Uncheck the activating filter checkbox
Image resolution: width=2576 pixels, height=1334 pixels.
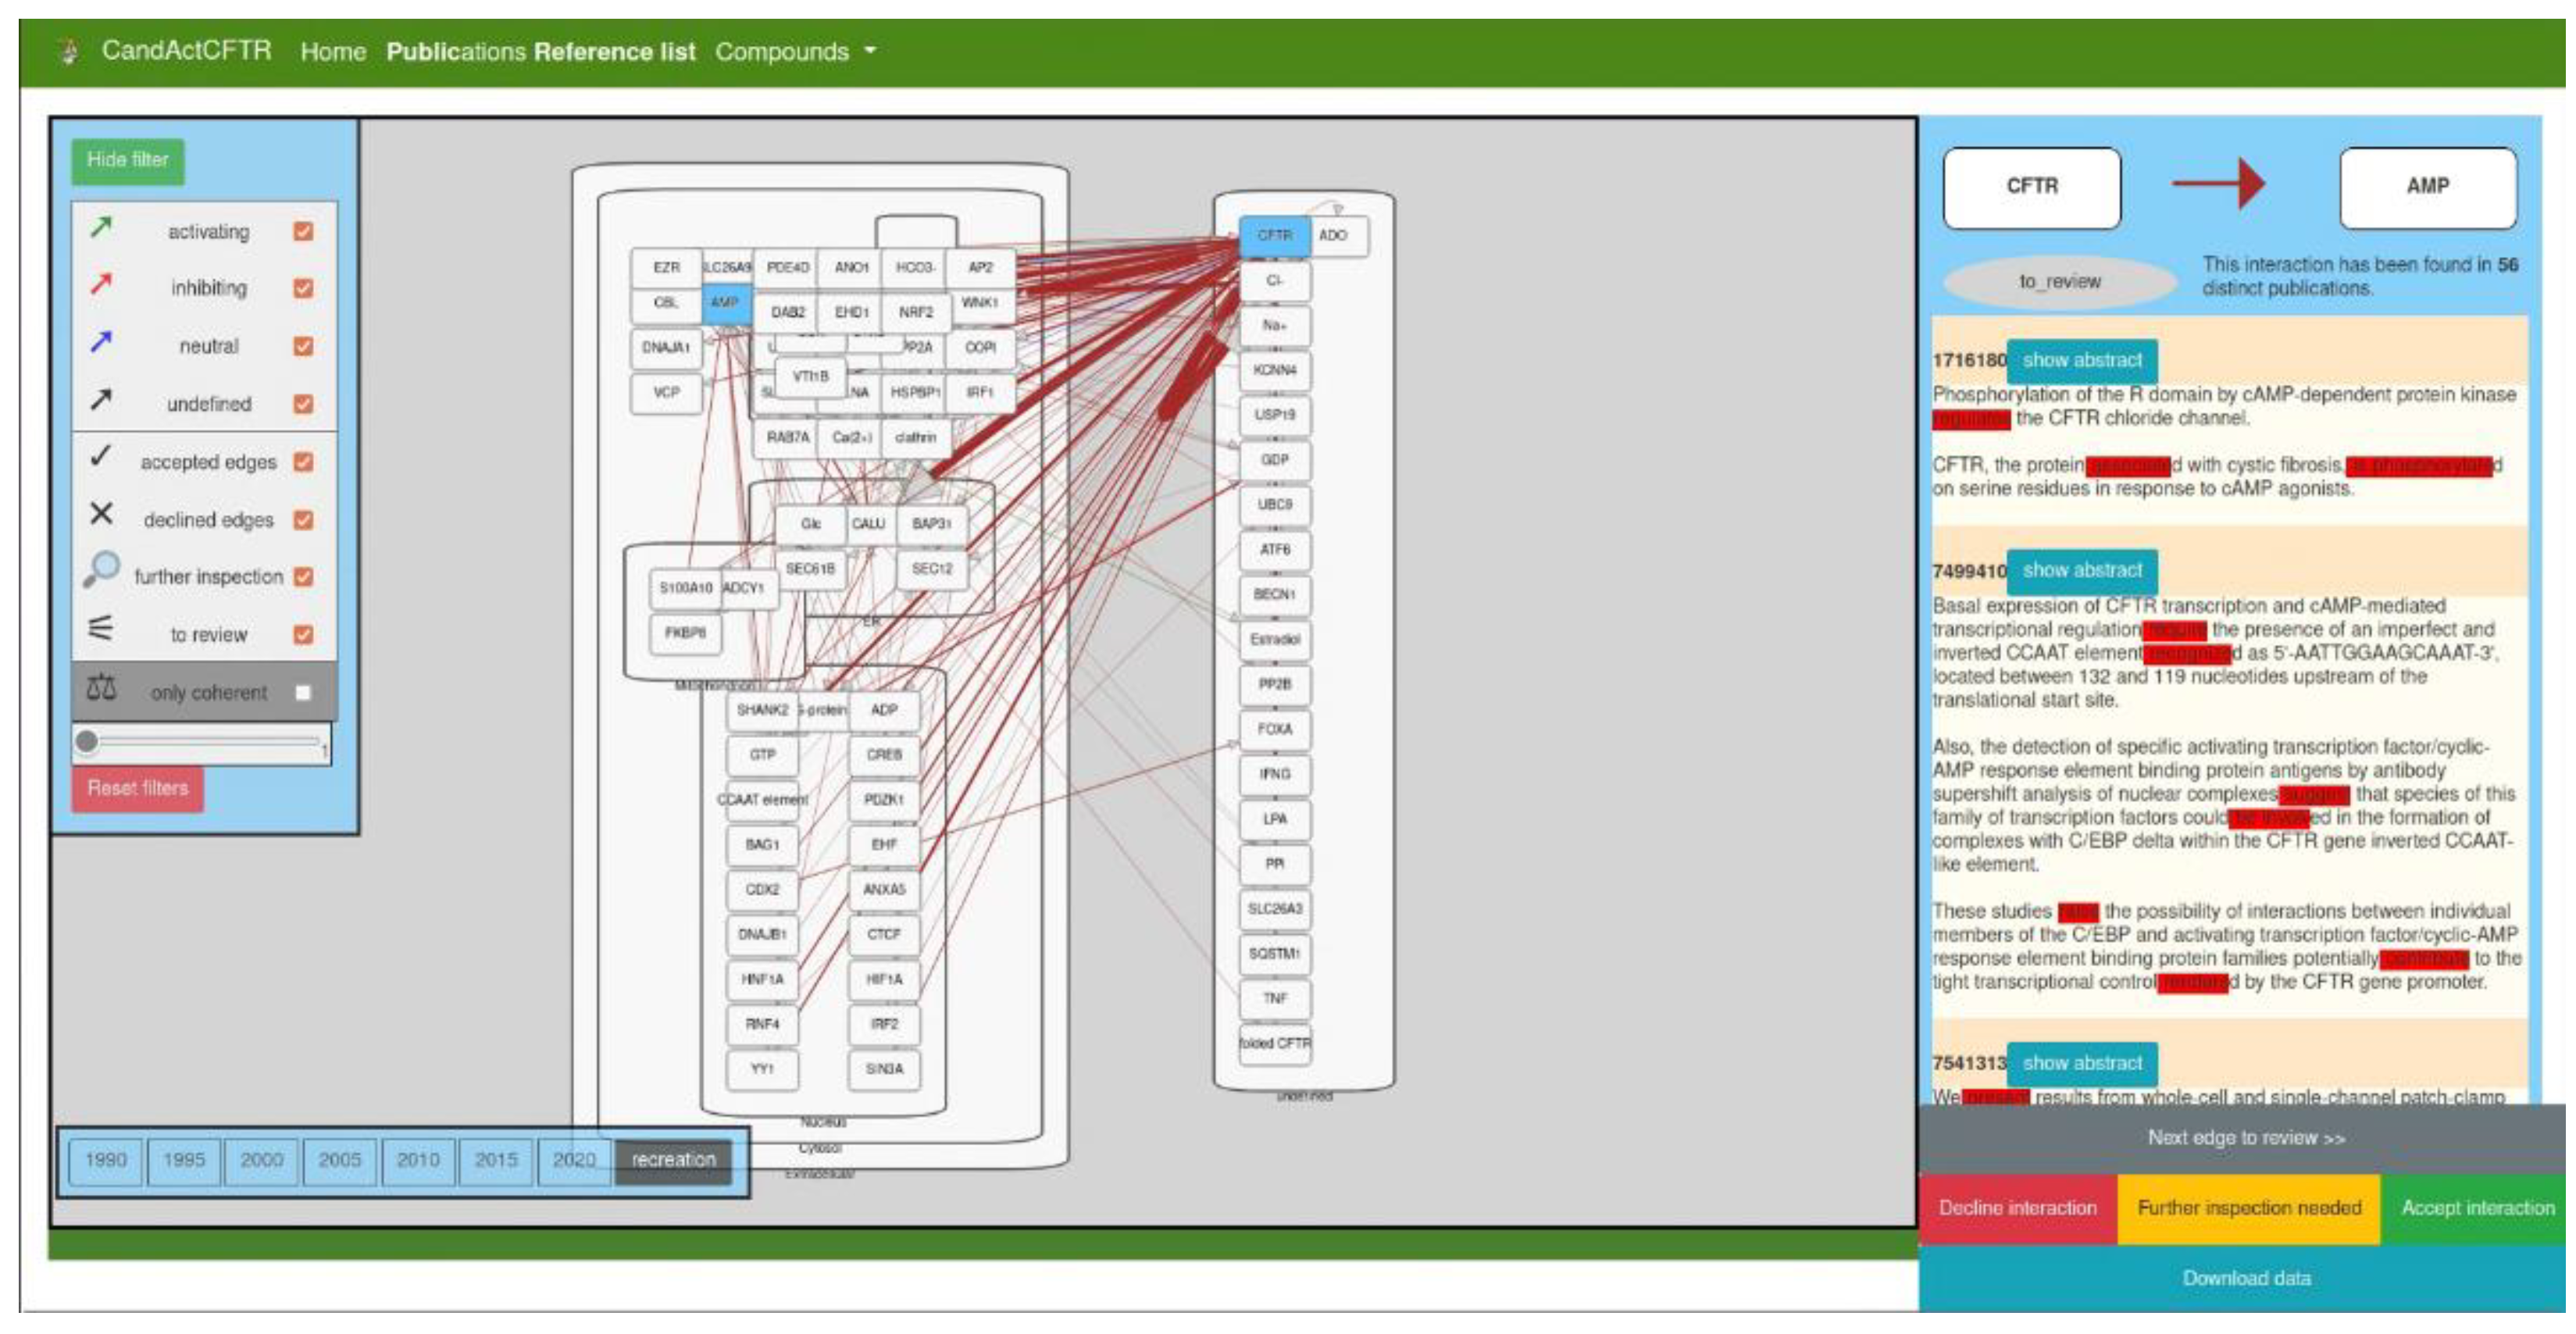tap(303, 232)
